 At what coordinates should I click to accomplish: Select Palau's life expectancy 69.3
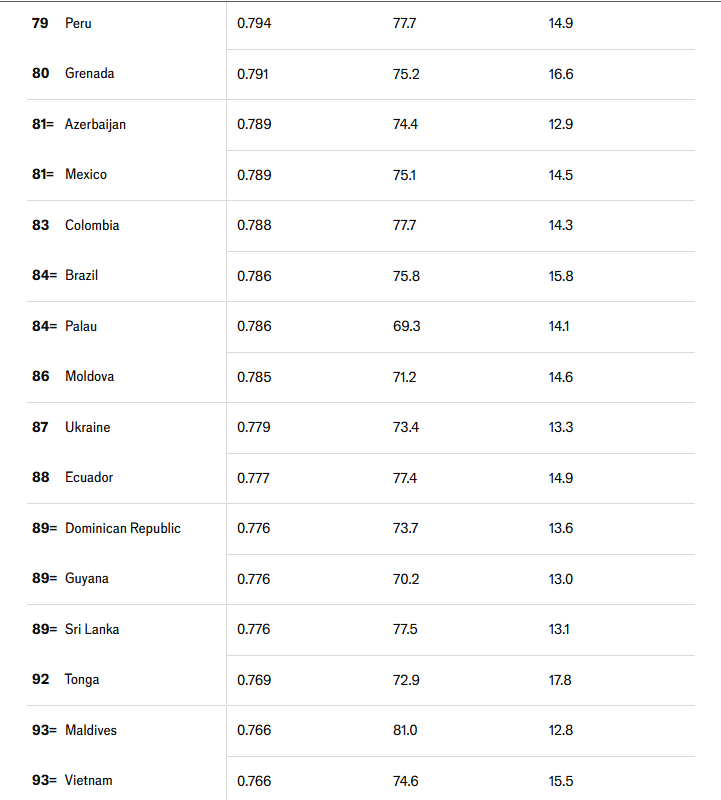coord(406,327)
